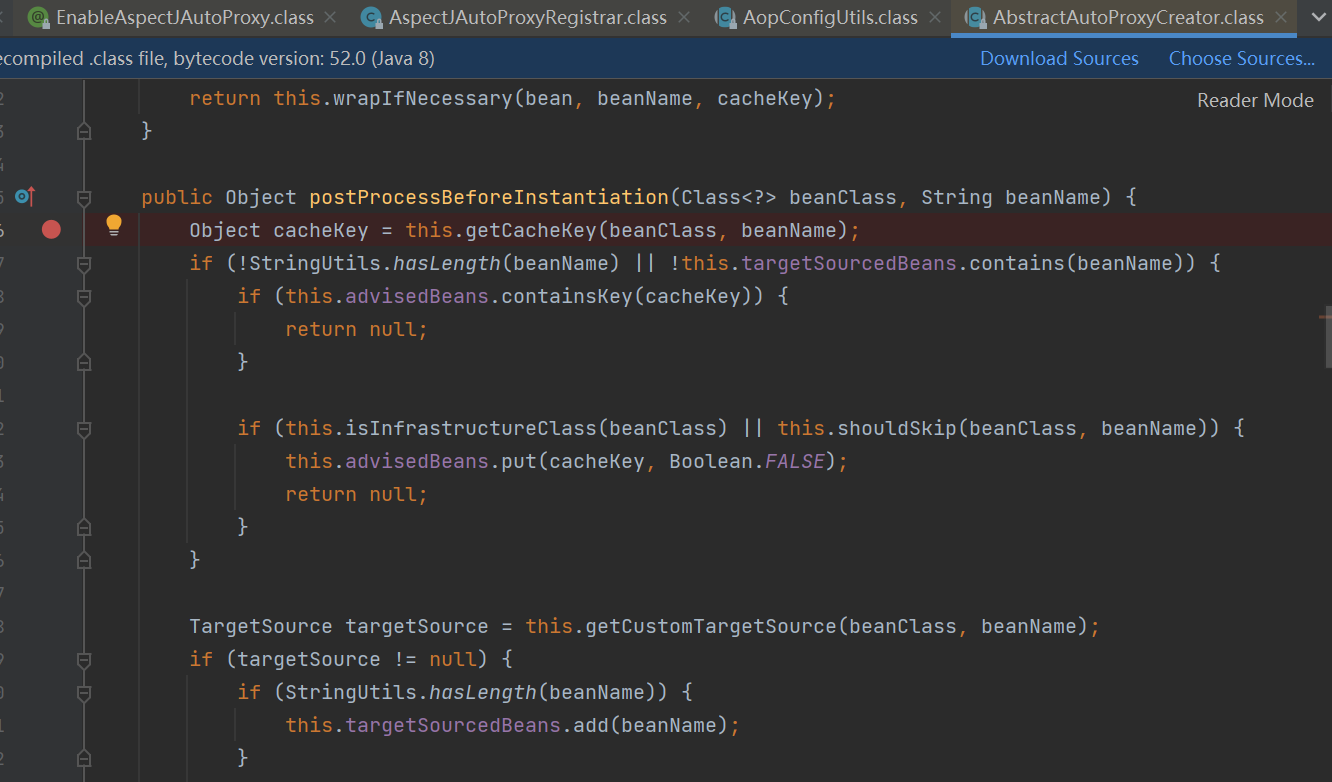Open the light bulb intention actions
This screenshot has width=1332, height=782.
tap(114, 225)
